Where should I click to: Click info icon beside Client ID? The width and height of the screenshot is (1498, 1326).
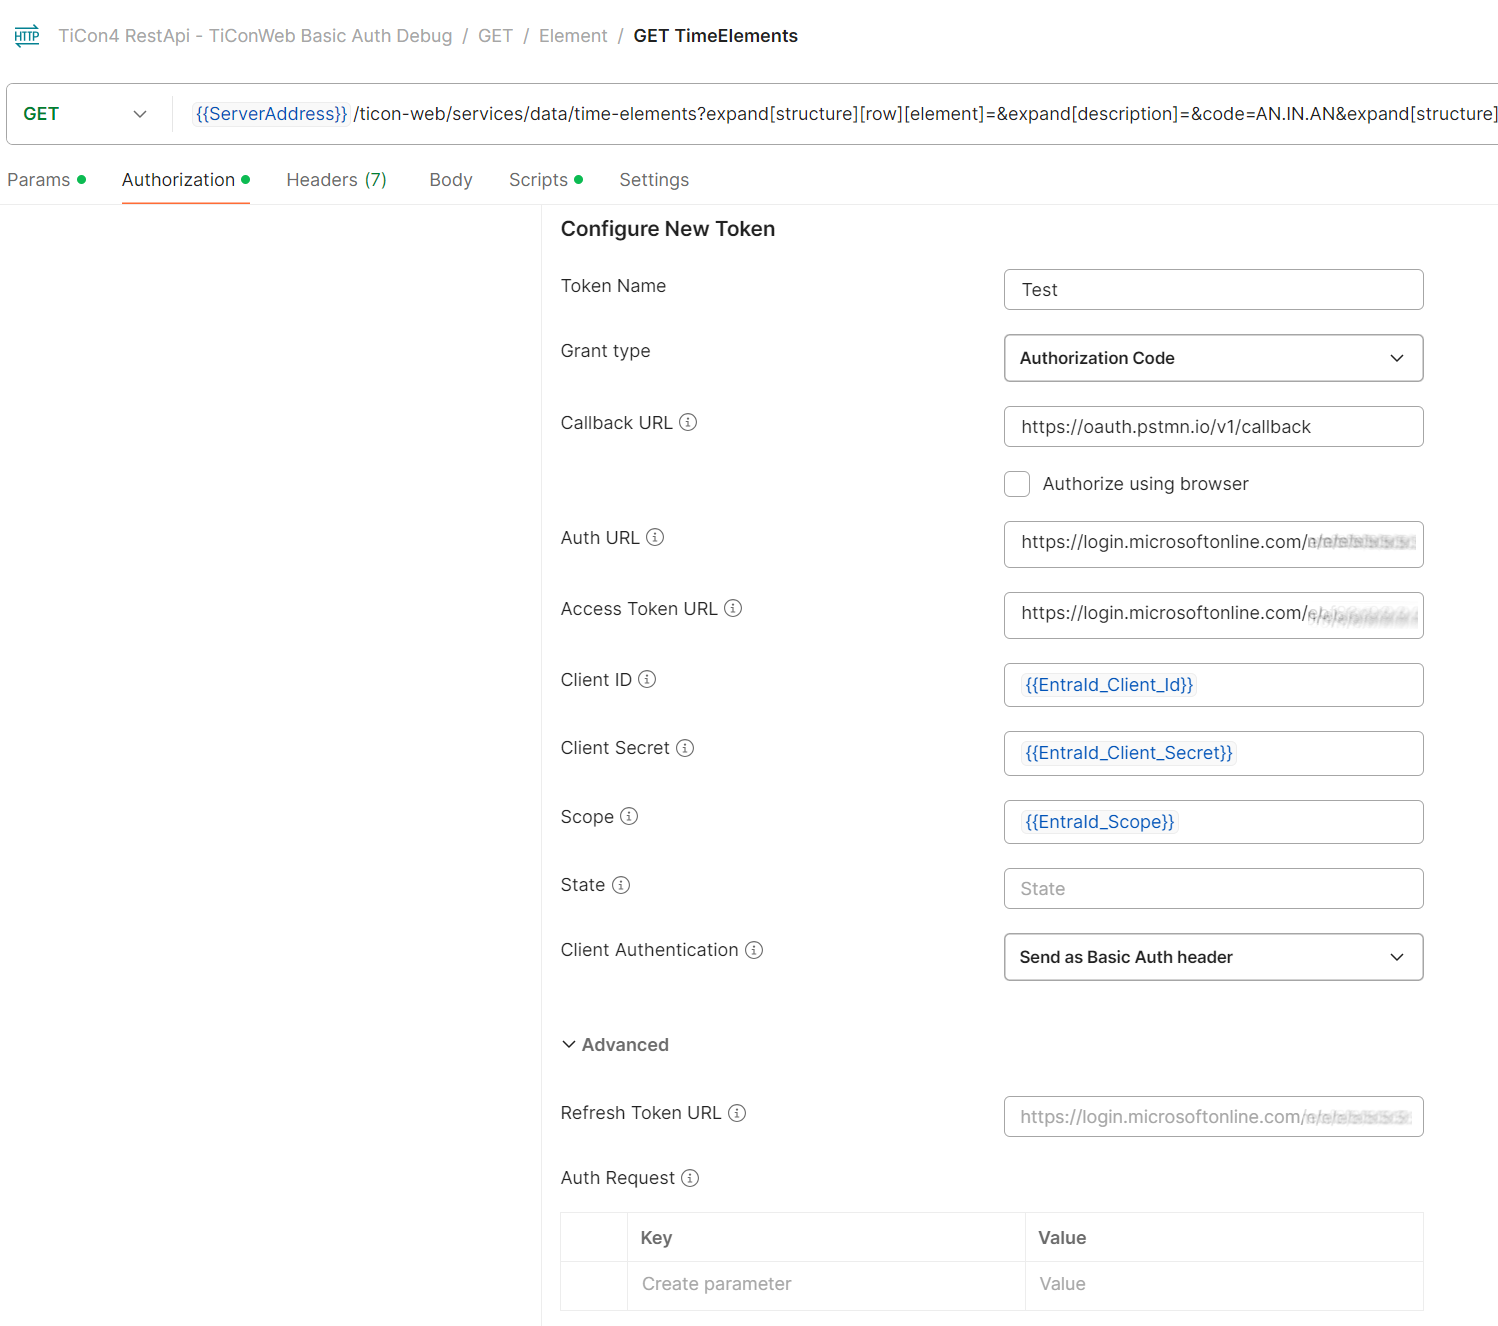coord(647,679)
